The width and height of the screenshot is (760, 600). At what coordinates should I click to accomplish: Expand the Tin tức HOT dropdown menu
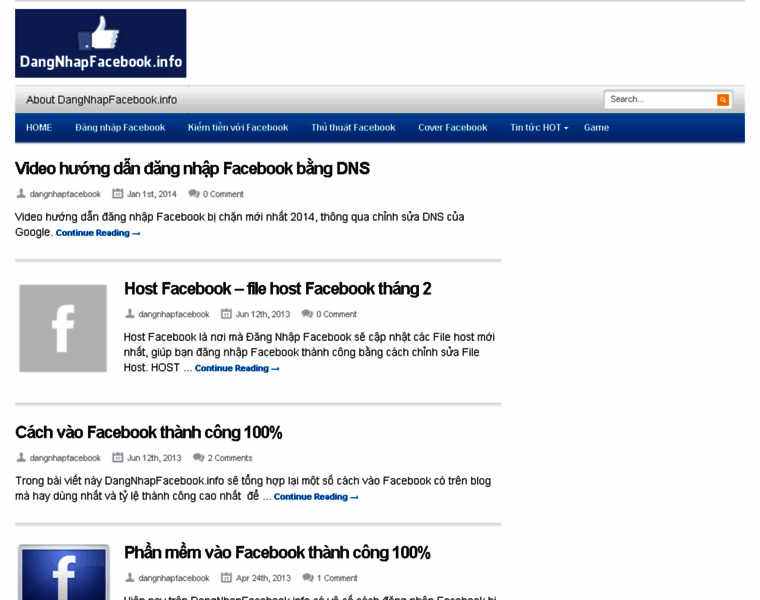(x=539, y=127)
